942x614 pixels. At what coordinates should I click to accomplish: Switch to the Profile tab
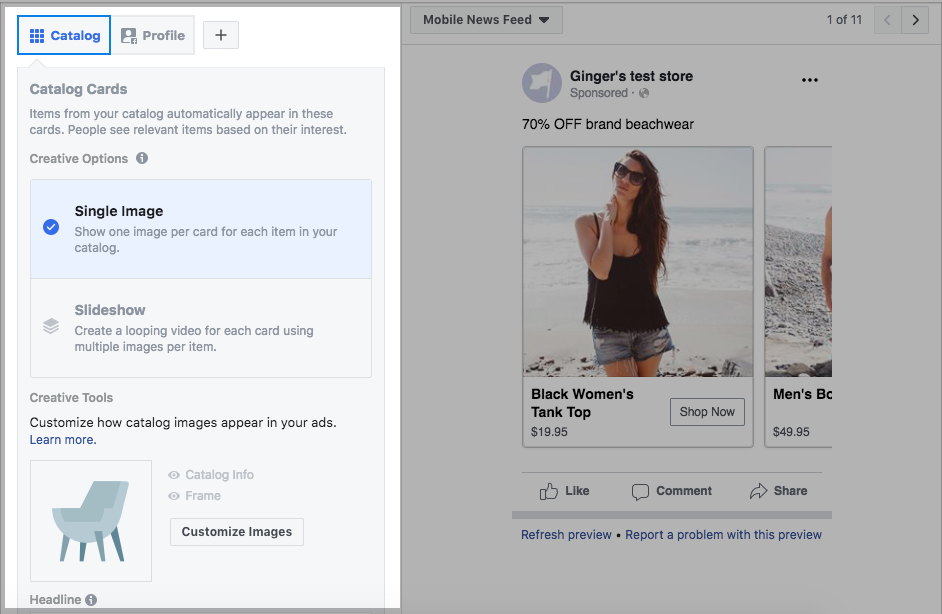click(153, 35)
